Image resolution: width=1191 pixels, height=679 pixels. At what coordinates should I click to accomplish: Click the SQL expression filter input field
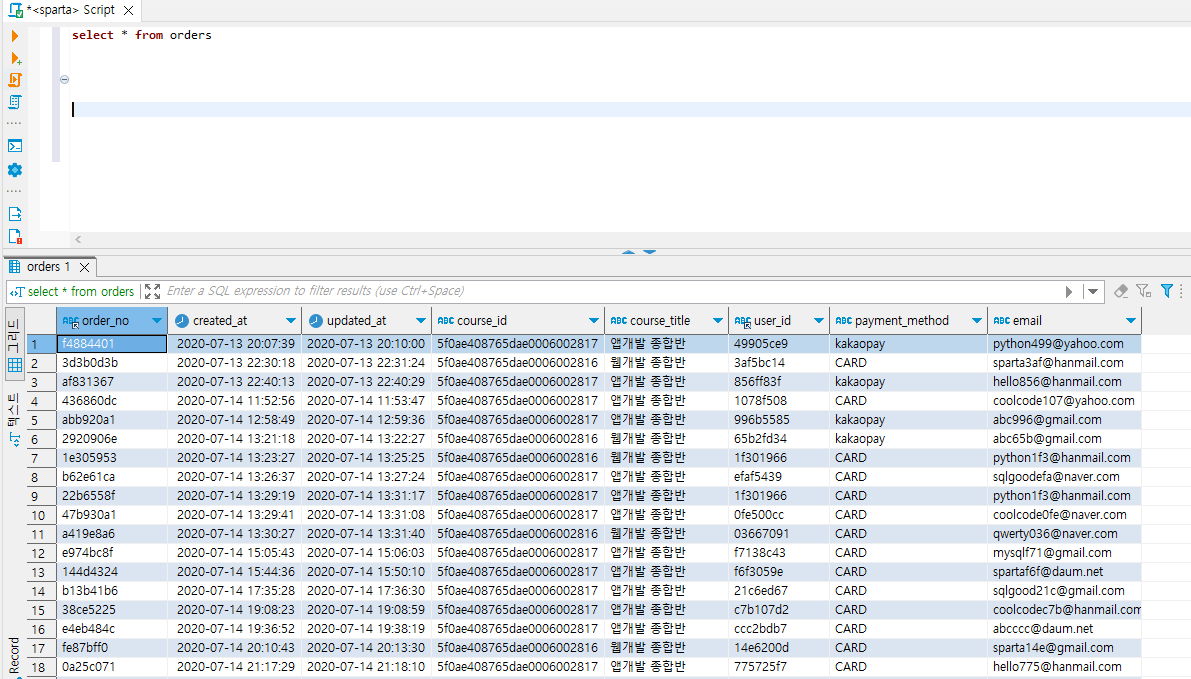click(500, 290)
